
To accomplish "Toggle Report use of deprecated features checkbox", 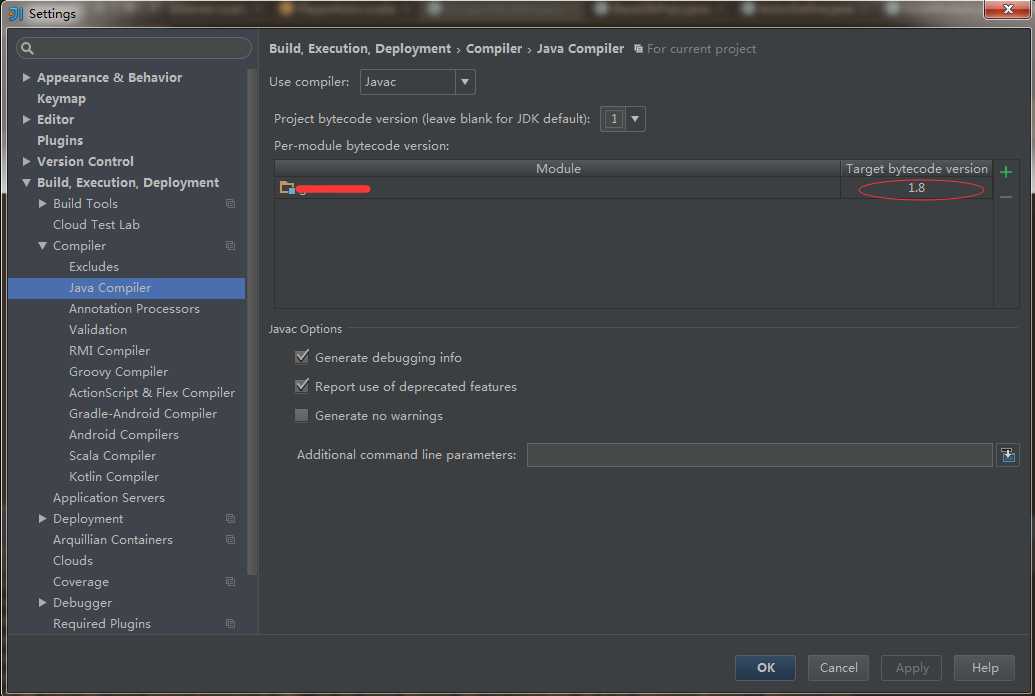I will [302, 386].
